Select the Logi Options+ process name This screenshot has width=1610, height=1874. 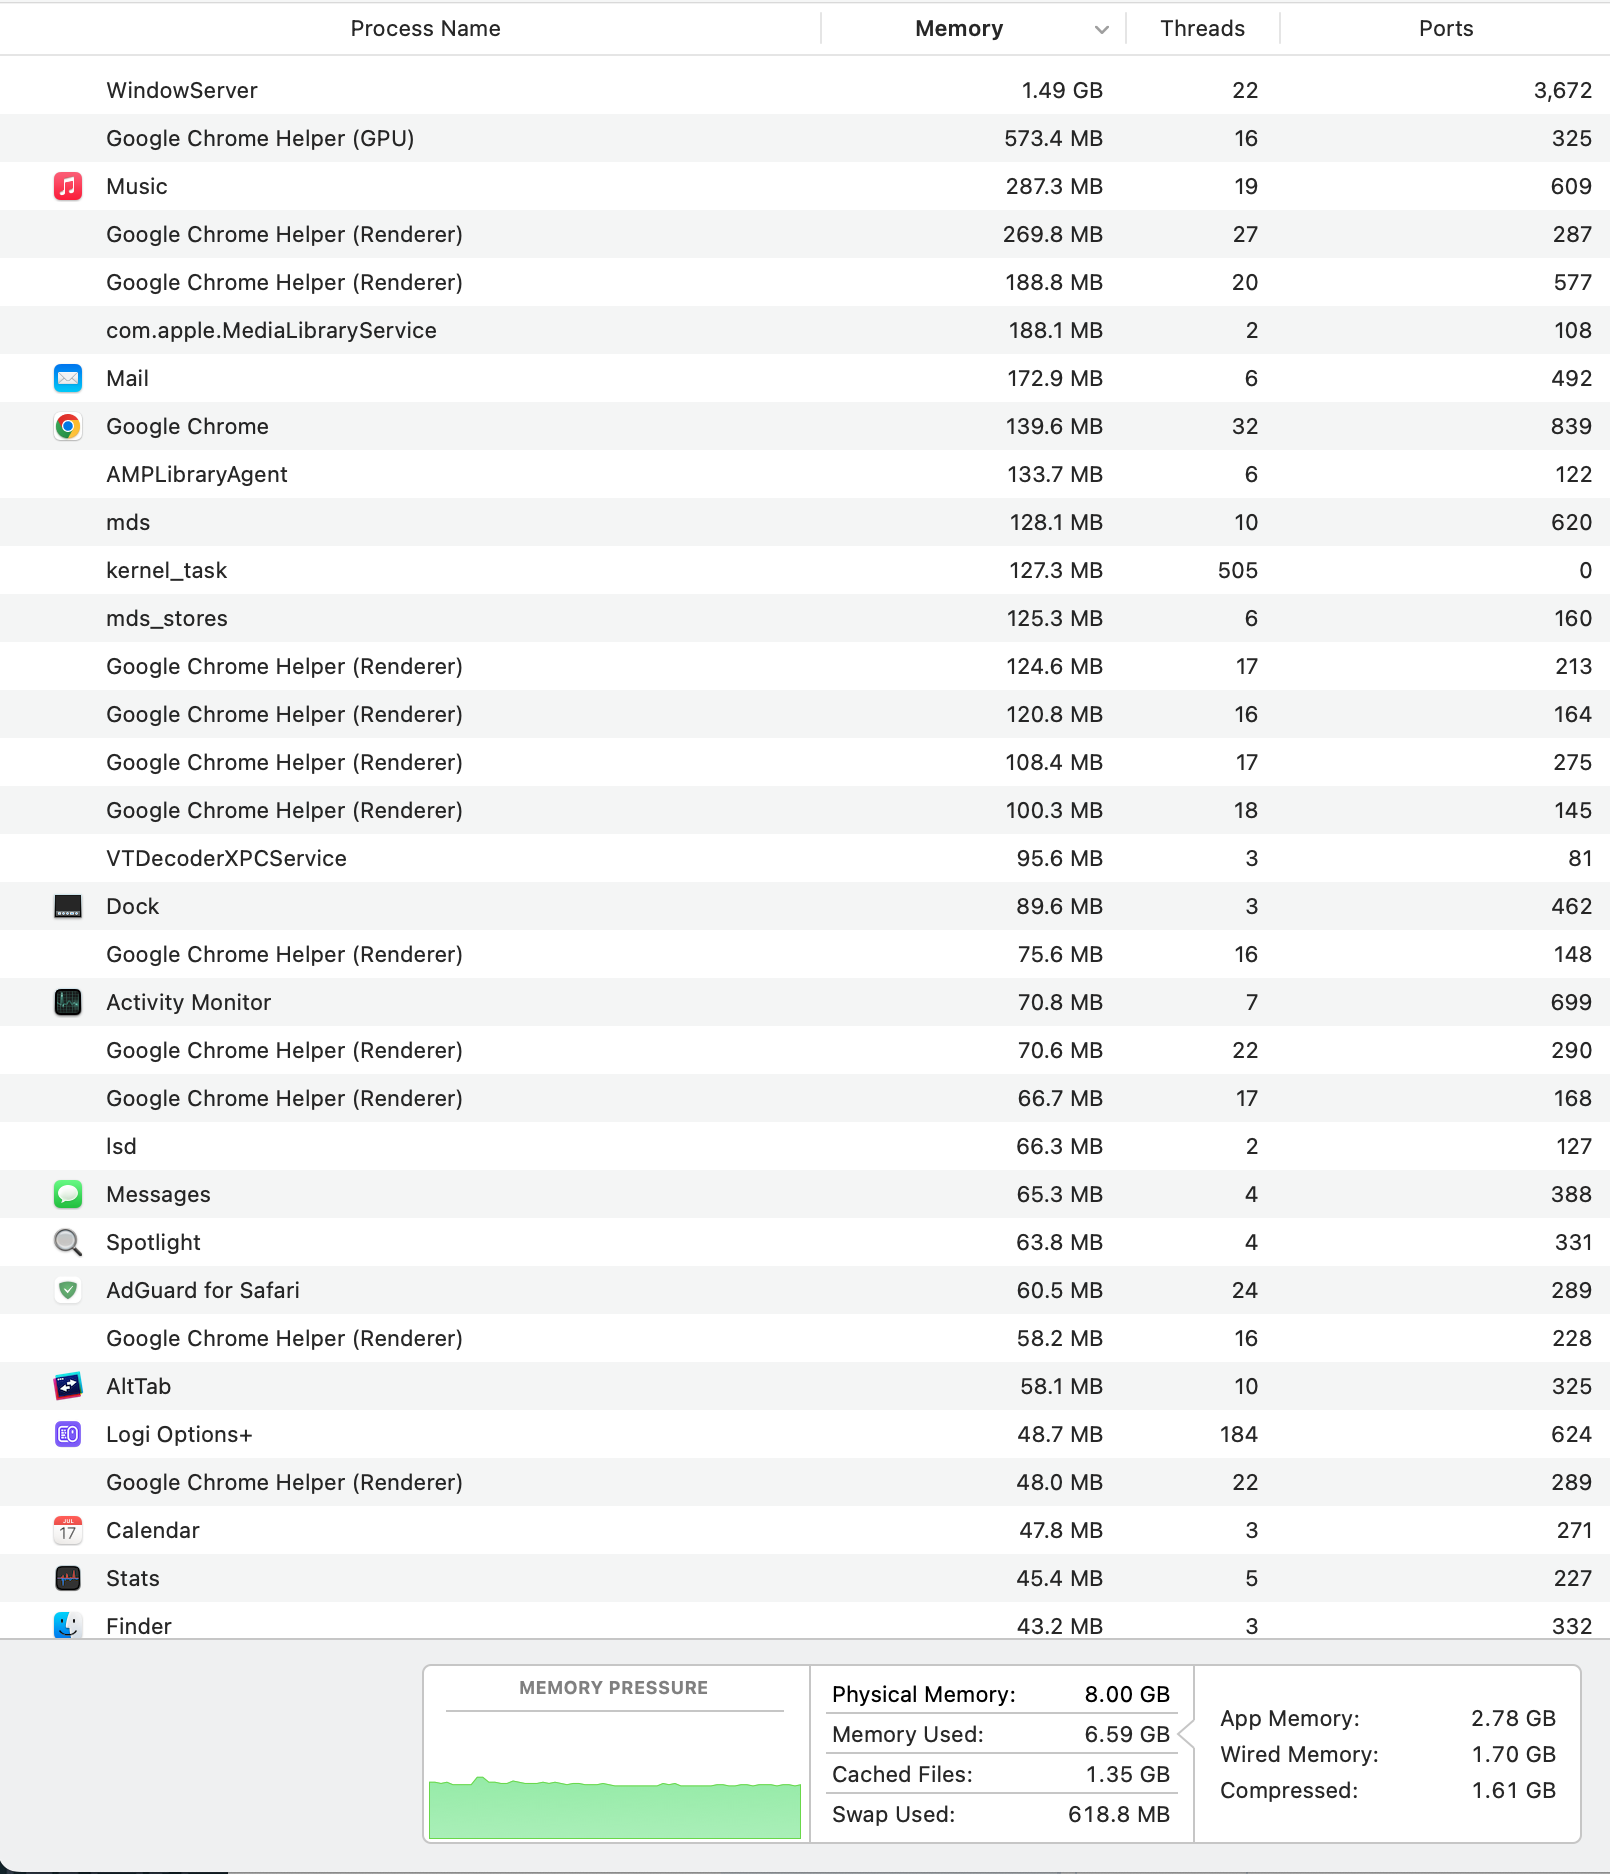(179, 1434)
